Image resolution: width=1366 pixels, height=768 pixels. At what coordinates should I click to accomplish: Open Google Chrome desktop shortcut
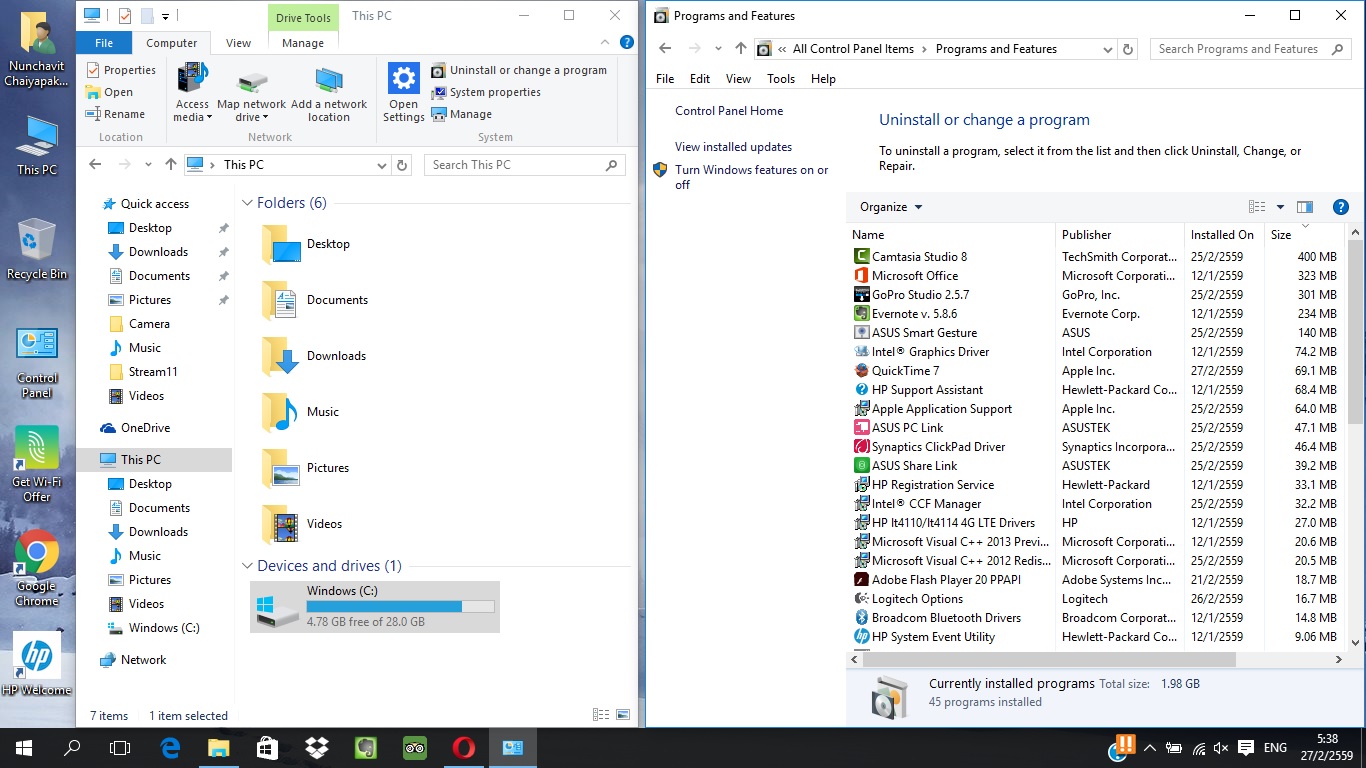[x=37, y=553]
